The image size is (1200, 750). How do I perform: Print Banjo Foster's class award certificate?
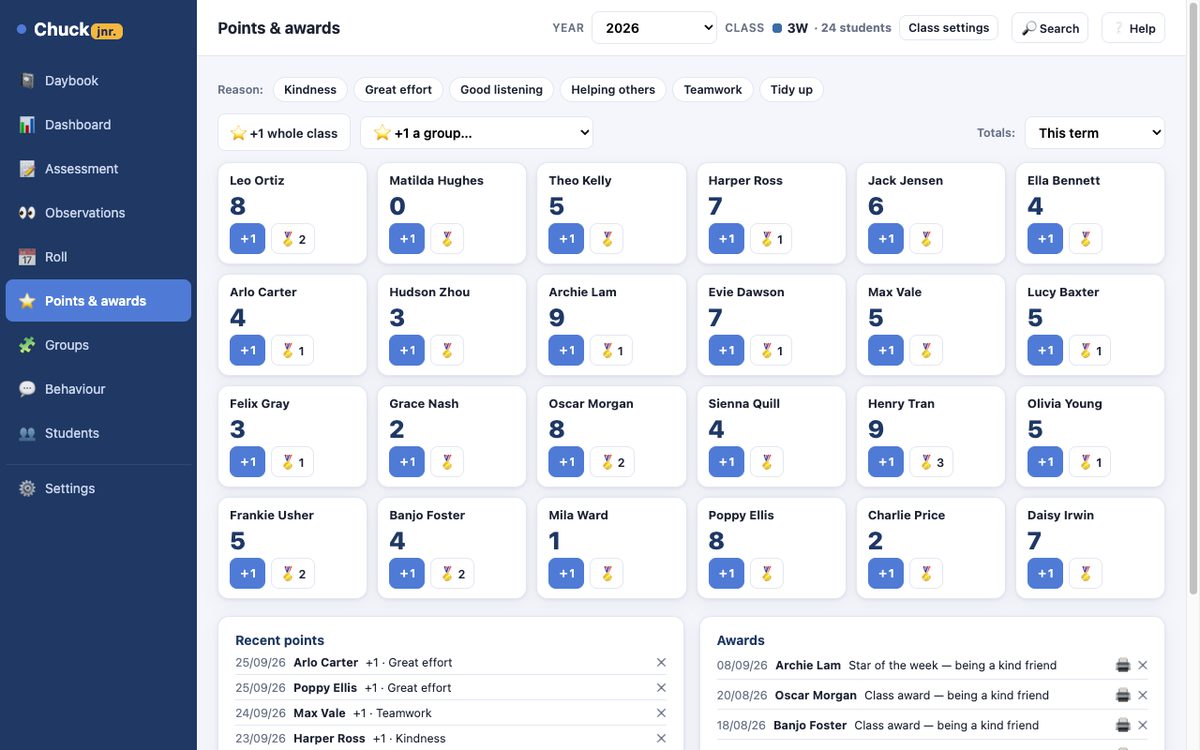click(x=1123, y=726)
